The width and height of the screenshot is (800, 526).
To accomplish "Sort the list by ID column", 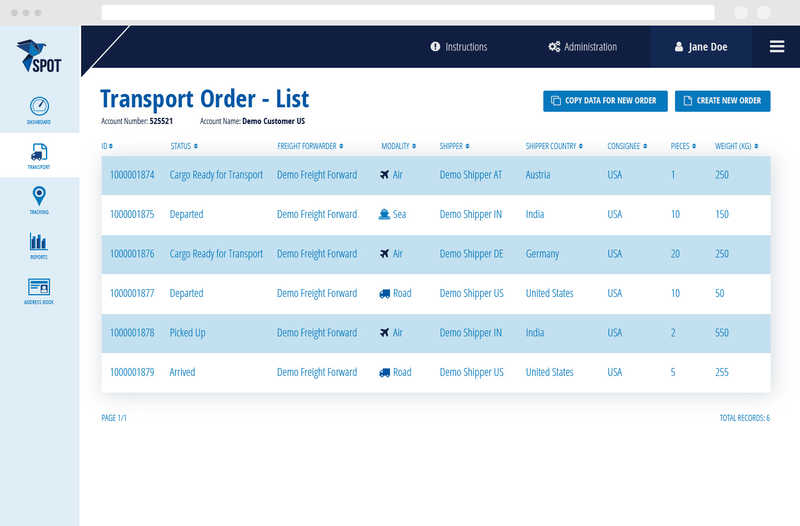I will click(107, 146).
